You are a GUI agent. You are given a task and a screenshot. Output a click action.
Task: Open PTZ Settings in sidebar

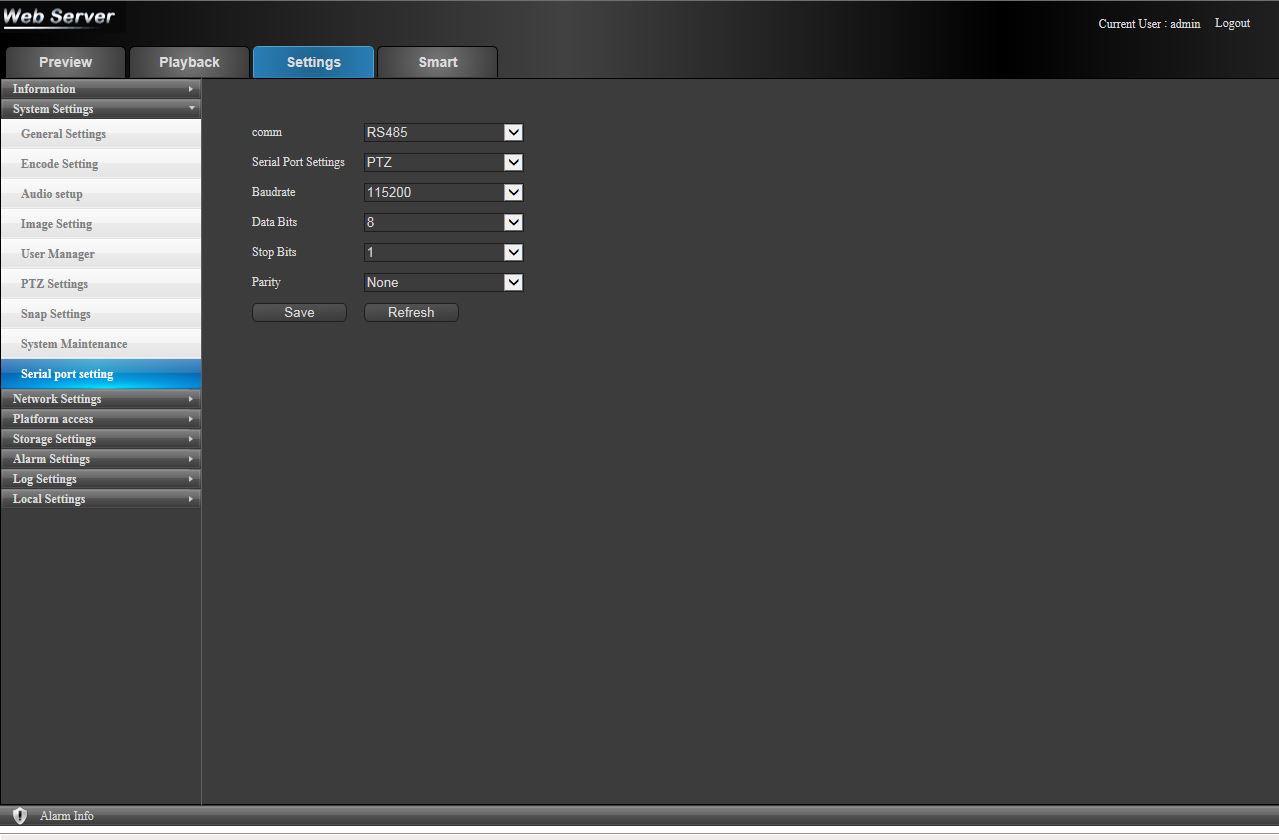tap(55, 284)
